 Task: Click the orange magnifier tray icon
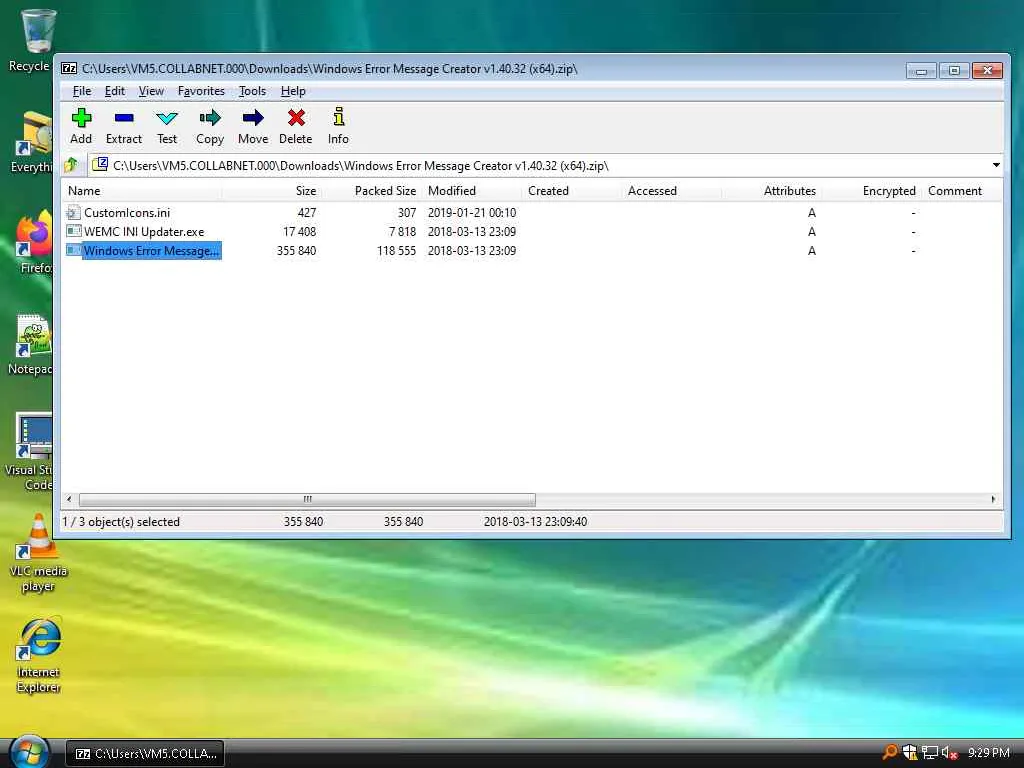(889, 752)
